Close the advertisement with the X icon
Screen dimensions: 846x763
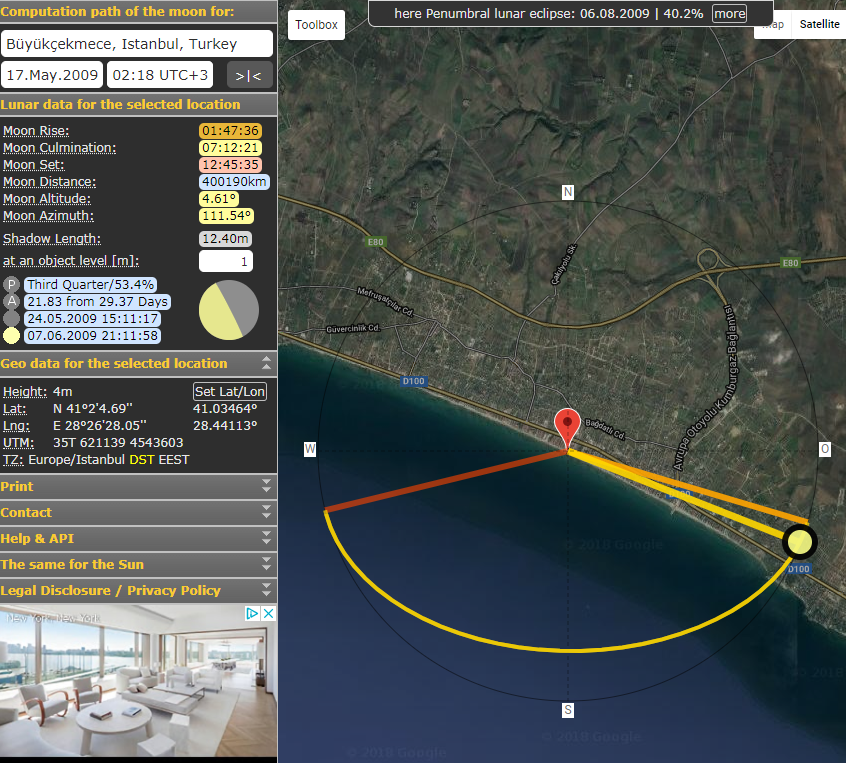[268, 613]
